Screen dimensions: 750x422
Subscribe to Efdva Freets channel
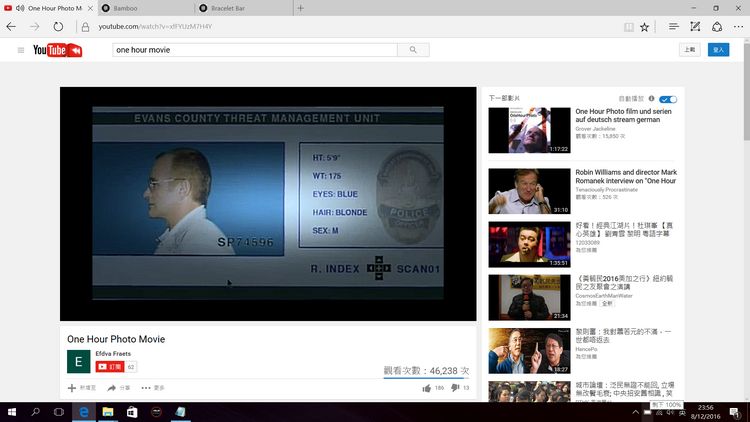pyautogui.click(x=110, y=367)
